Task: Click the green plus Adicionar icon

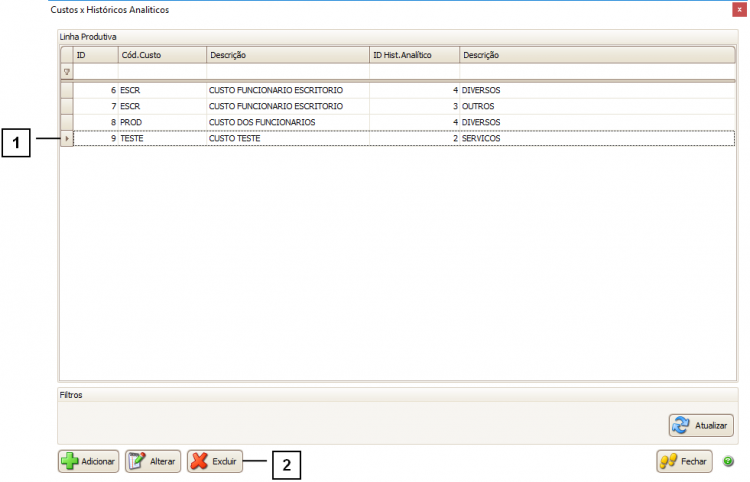Action: [71, 462]
